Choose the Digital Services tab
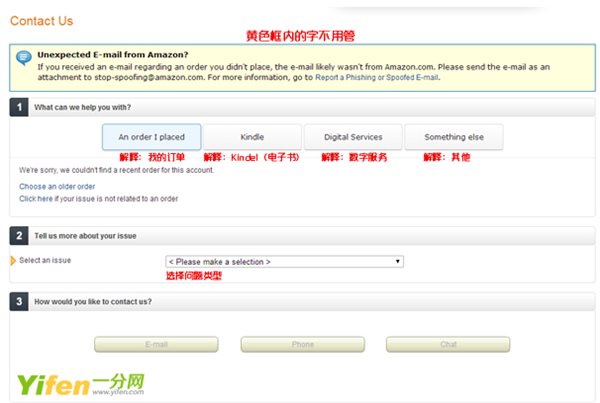The width and height of the screenshot is (600, 403). coord(353,137)
